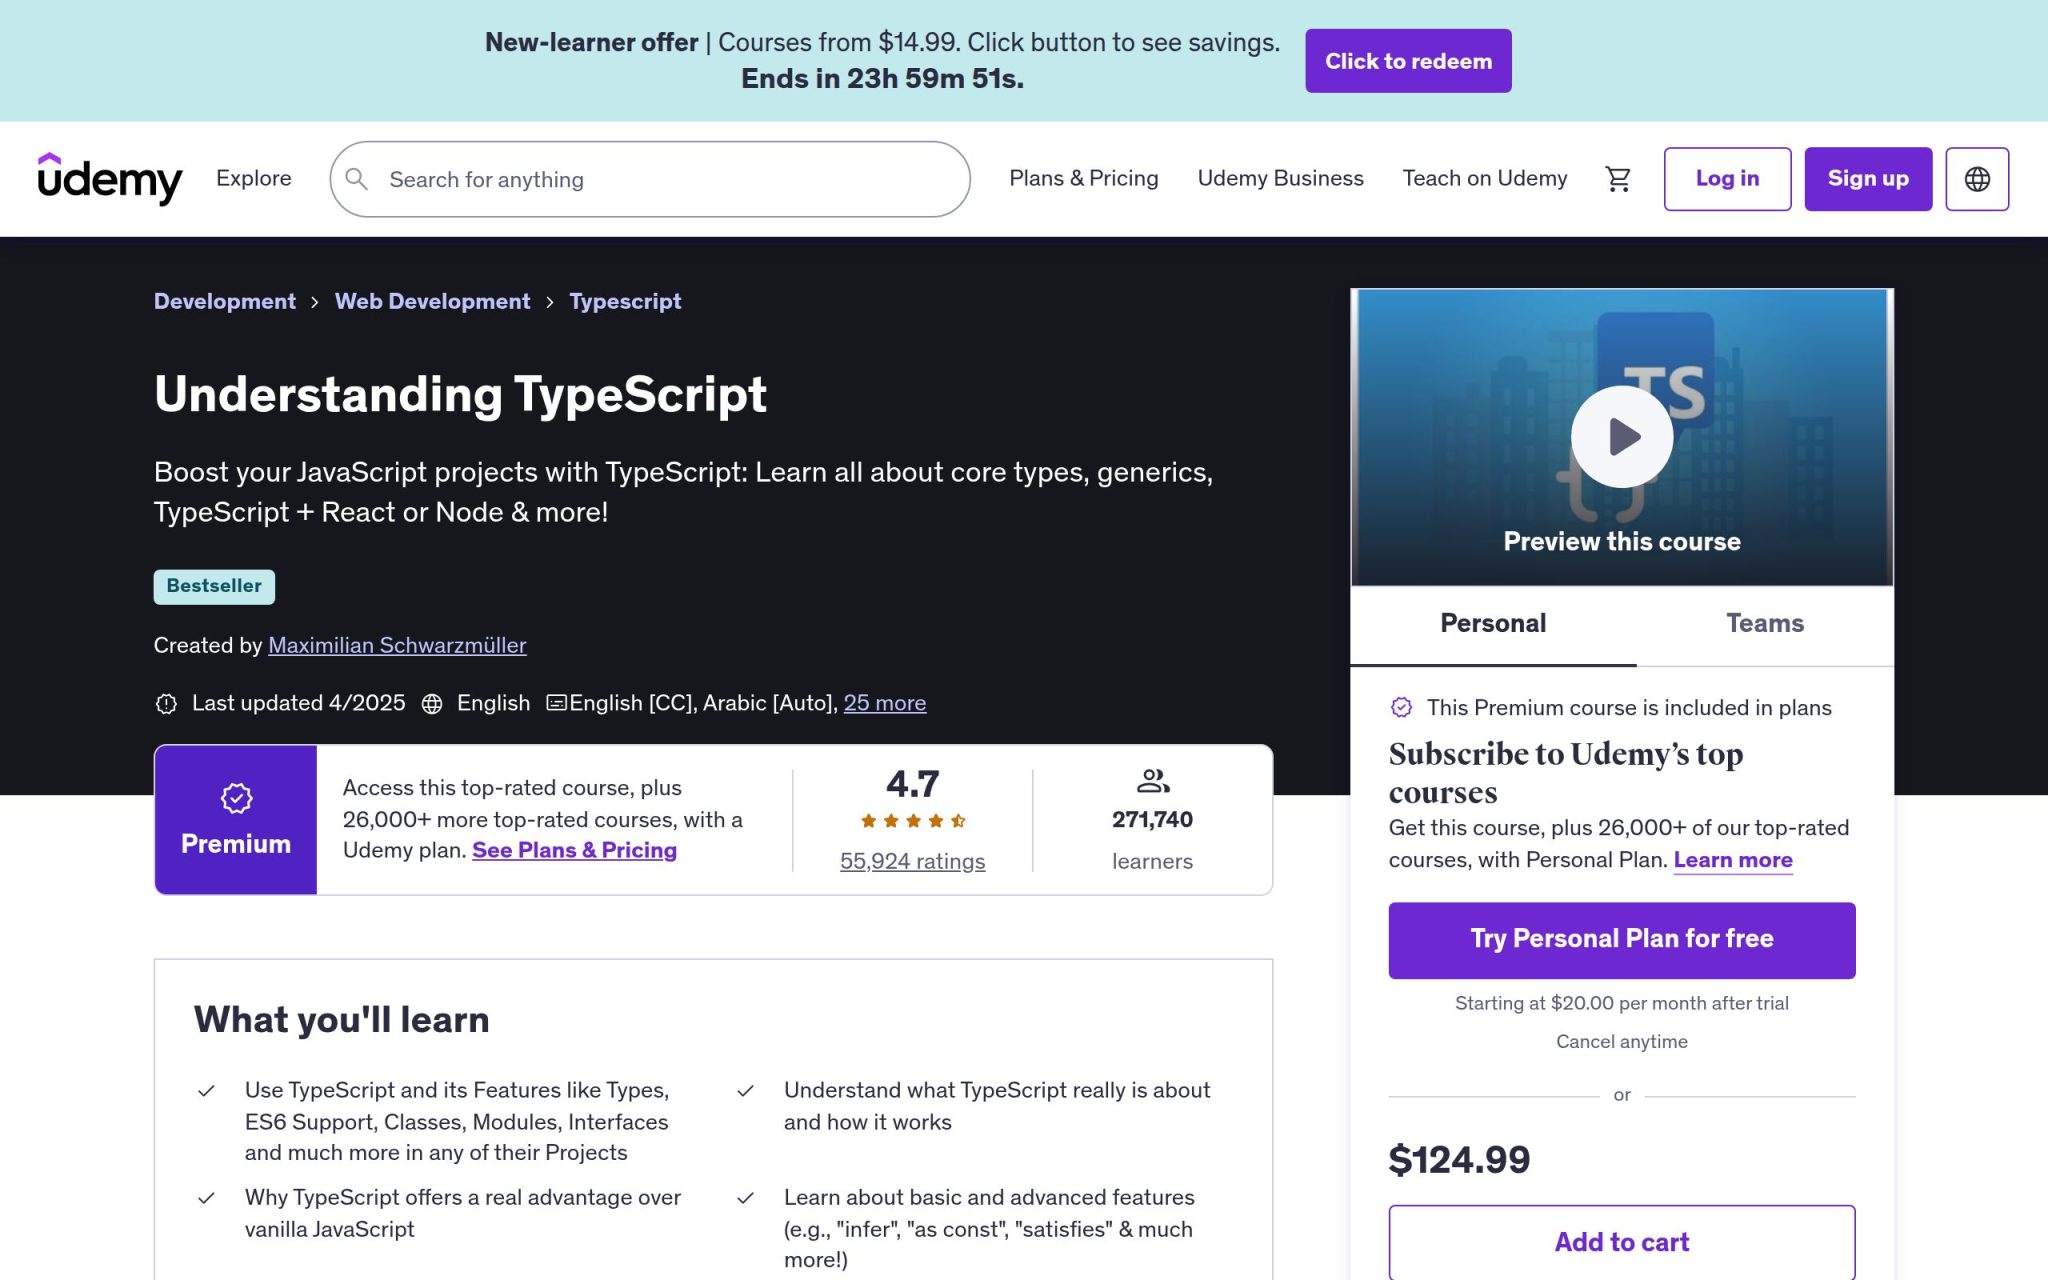Click the $124.99 price

1459,1160
